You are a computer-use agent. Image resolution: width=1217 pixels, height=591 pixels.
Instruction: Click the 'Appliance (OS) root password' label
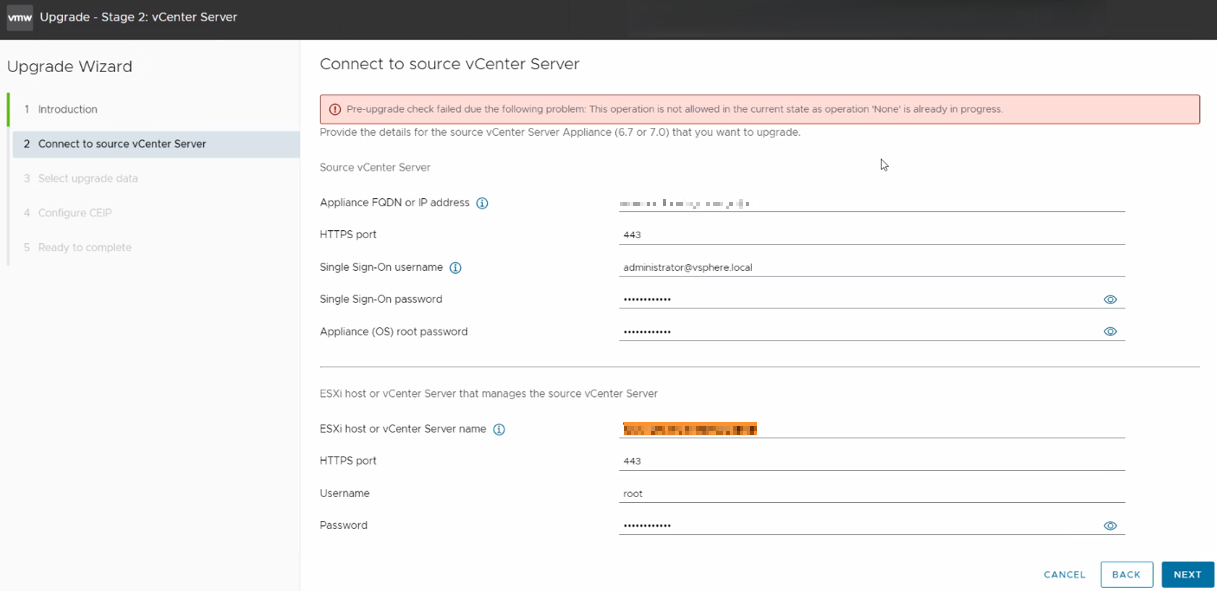tap(394, 331)
